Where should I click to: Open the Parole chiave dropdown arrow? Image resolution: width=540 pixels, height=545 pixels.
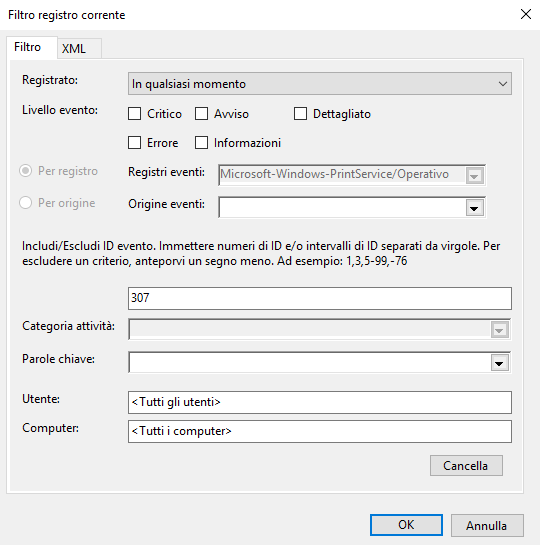tap(500, 363)
